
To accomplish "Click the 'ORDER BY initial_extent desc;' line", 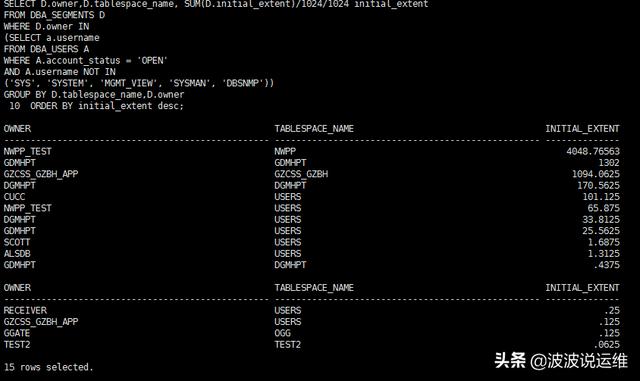I will [x=107, y=106].
